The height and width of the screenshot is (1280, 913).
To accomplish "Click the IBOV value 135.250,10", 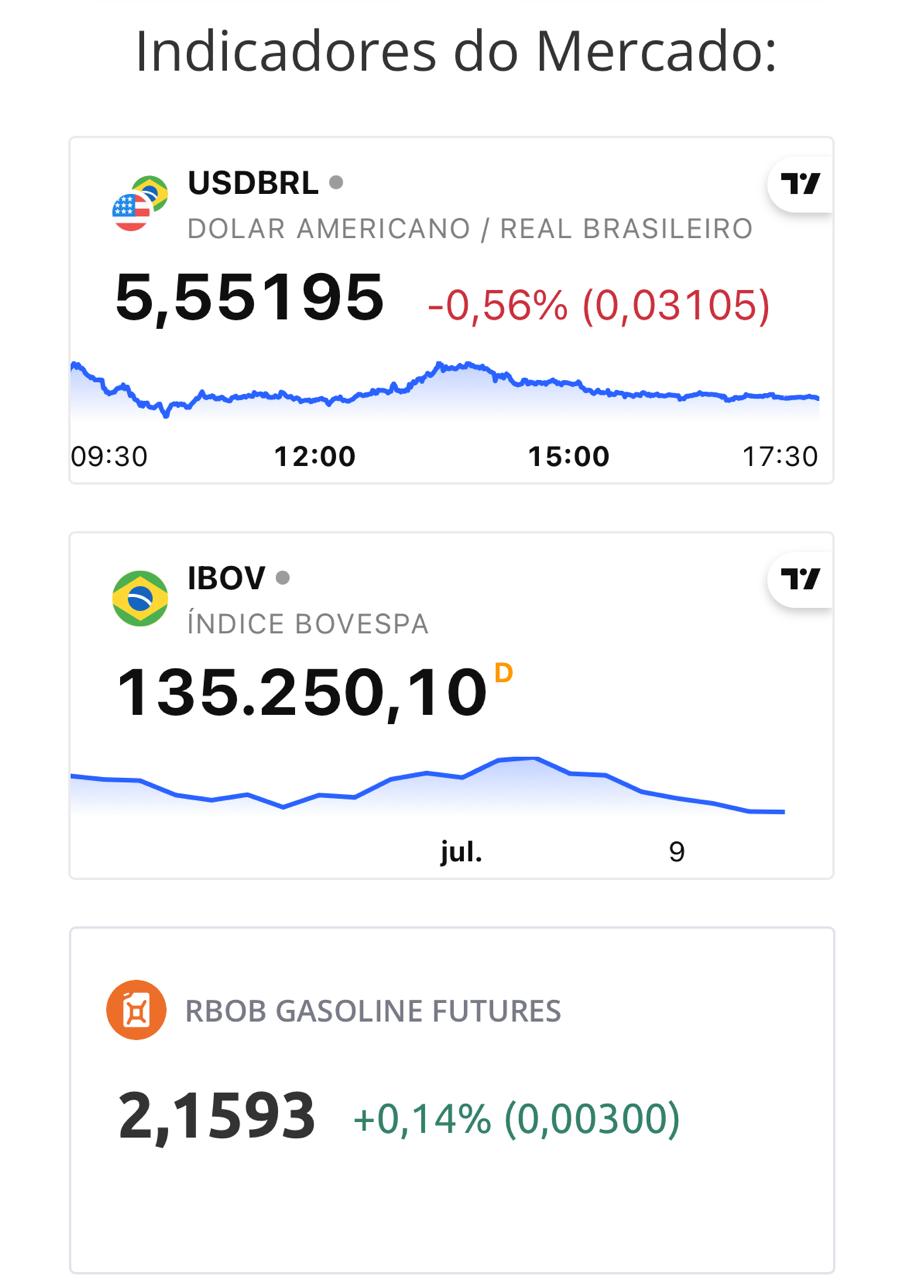I will [302, 693].
